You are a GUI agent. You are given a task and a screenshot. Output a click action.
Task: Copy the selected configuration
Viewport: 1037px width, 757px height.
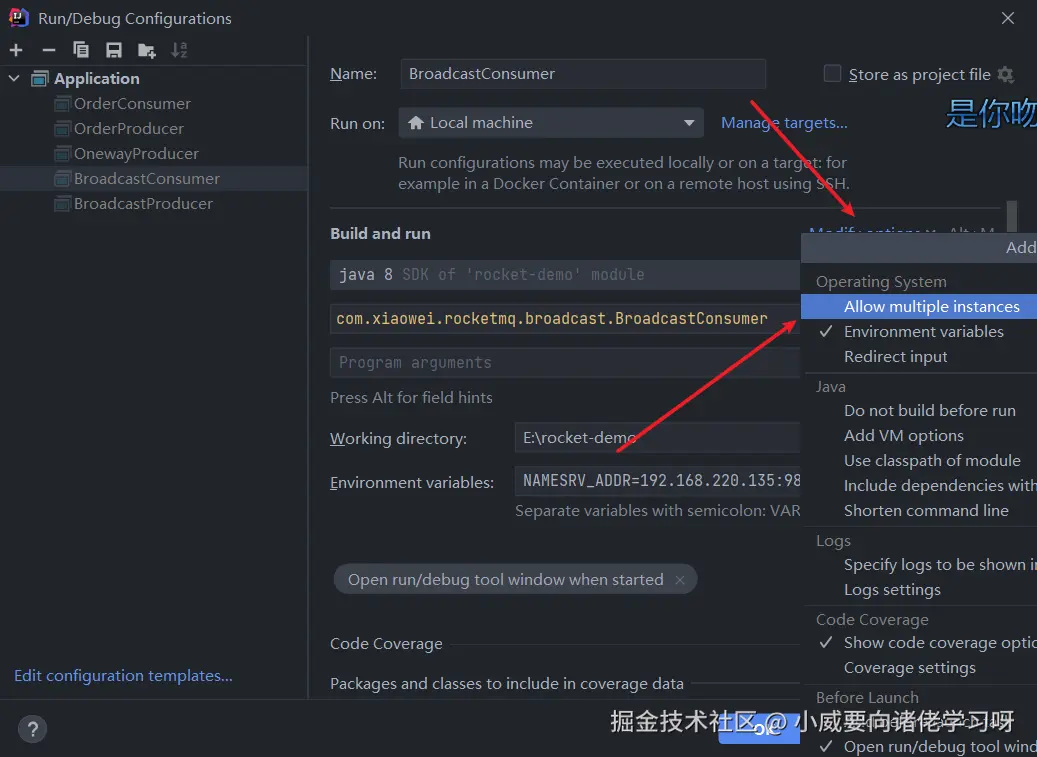pyautogui.click(x=81, y=50)
